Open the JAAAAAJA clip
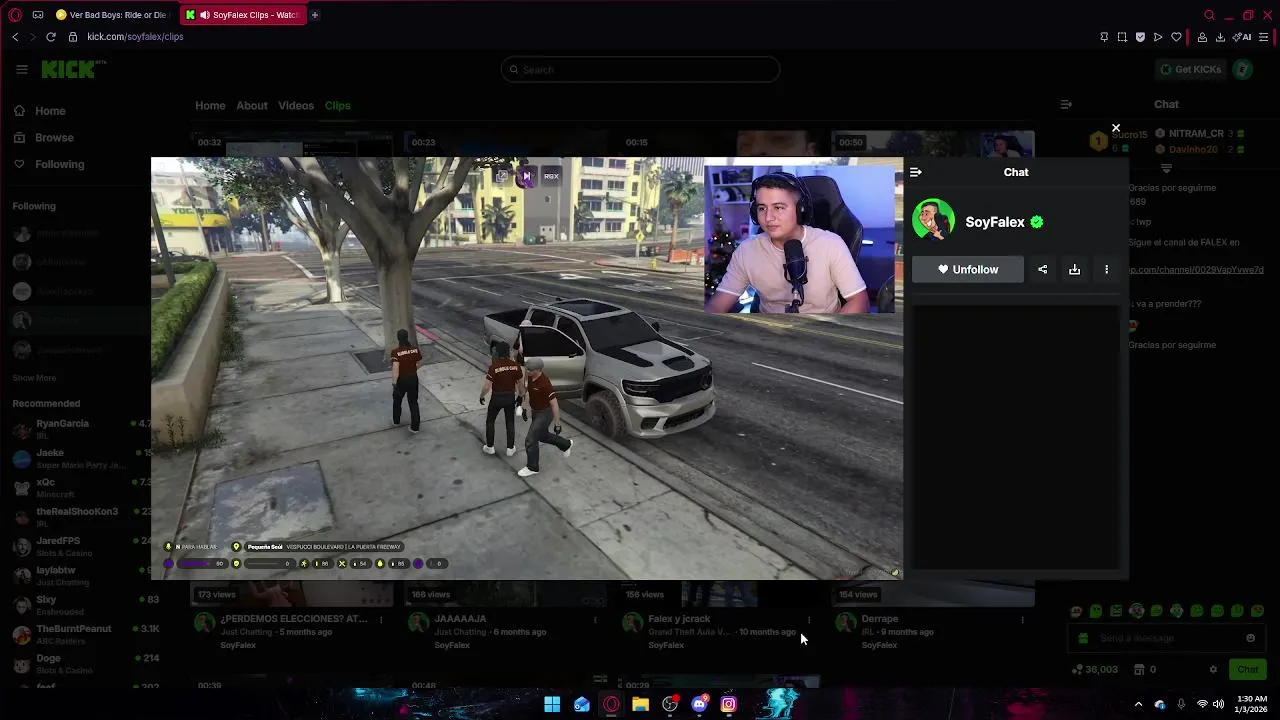The height and width of the screenshot is (720, 1280). pyautogui.click(x=460, y=619)
